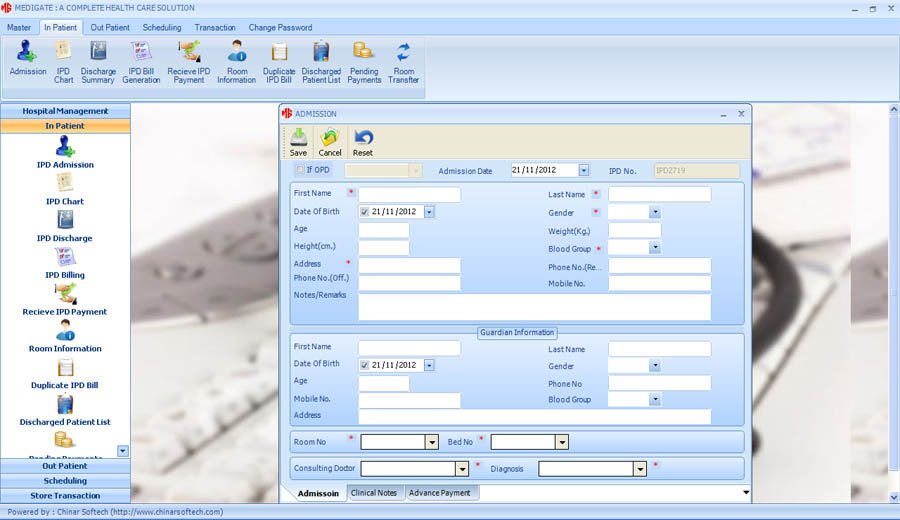The image size is (900, 520).
Task: Open the Room No dropdown list
Action: click(432, 442)
